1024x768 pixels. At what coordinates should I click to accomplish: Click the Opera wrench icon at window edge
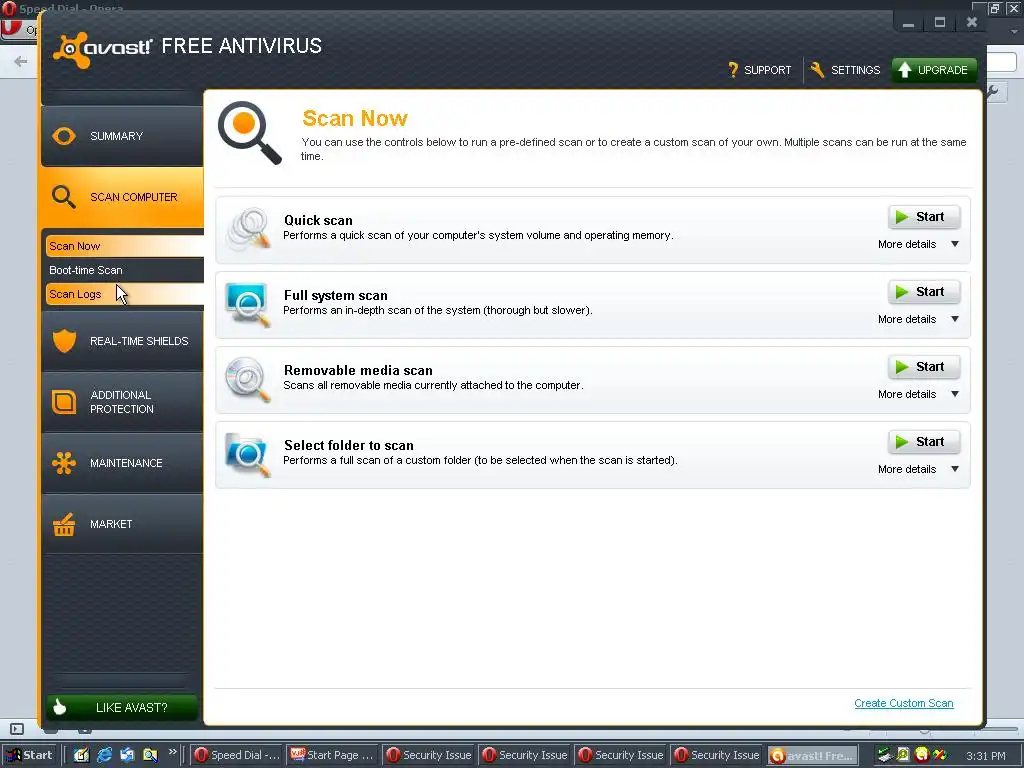[x=995, y=92]
